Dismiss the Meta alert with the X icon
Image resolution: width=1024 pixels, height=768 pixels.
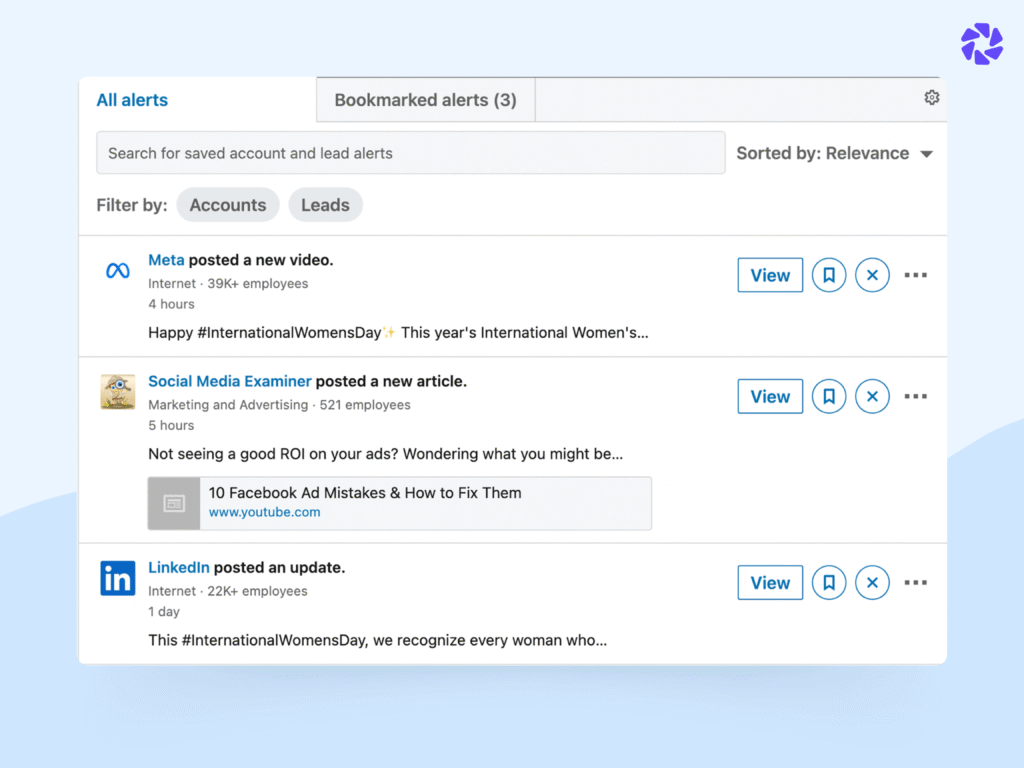pyautogui.click(x=872, y=275)
